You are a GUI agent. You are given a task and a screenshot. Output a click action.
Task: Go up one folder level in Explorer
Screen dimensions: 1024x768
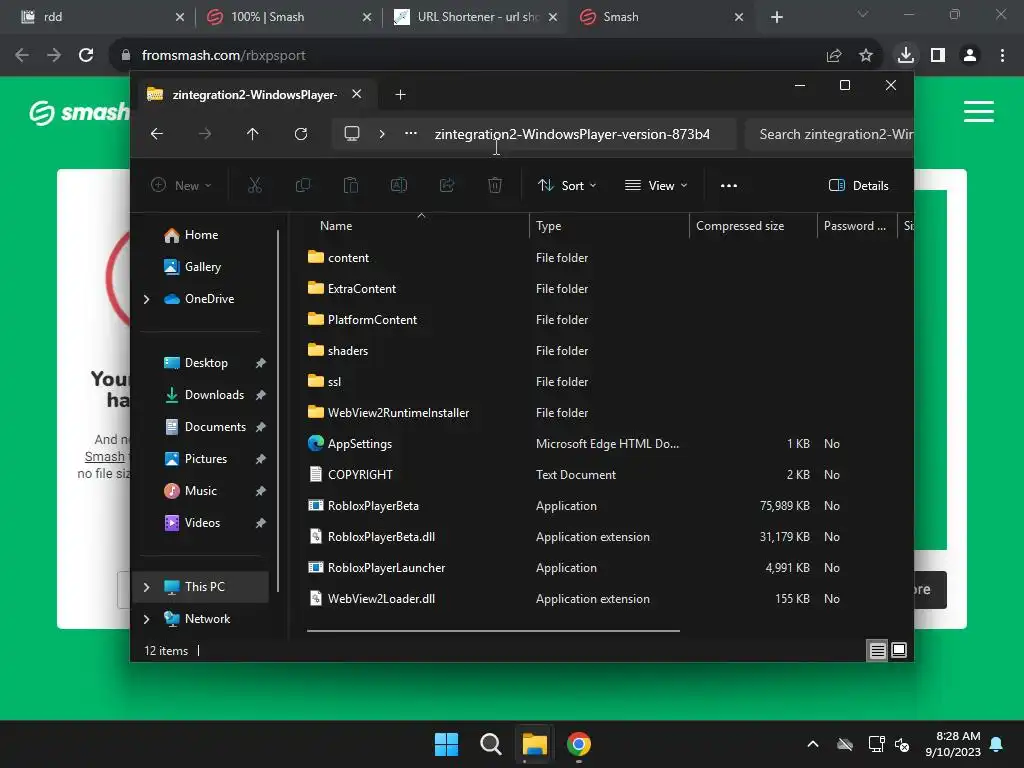point(253,134)
